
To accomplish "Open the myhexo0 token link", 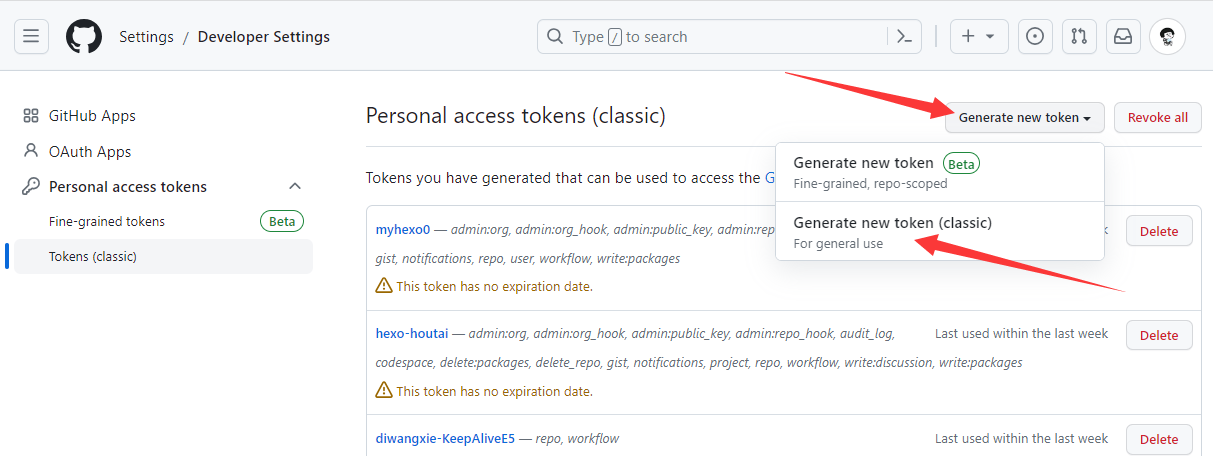I will point(402,230).
